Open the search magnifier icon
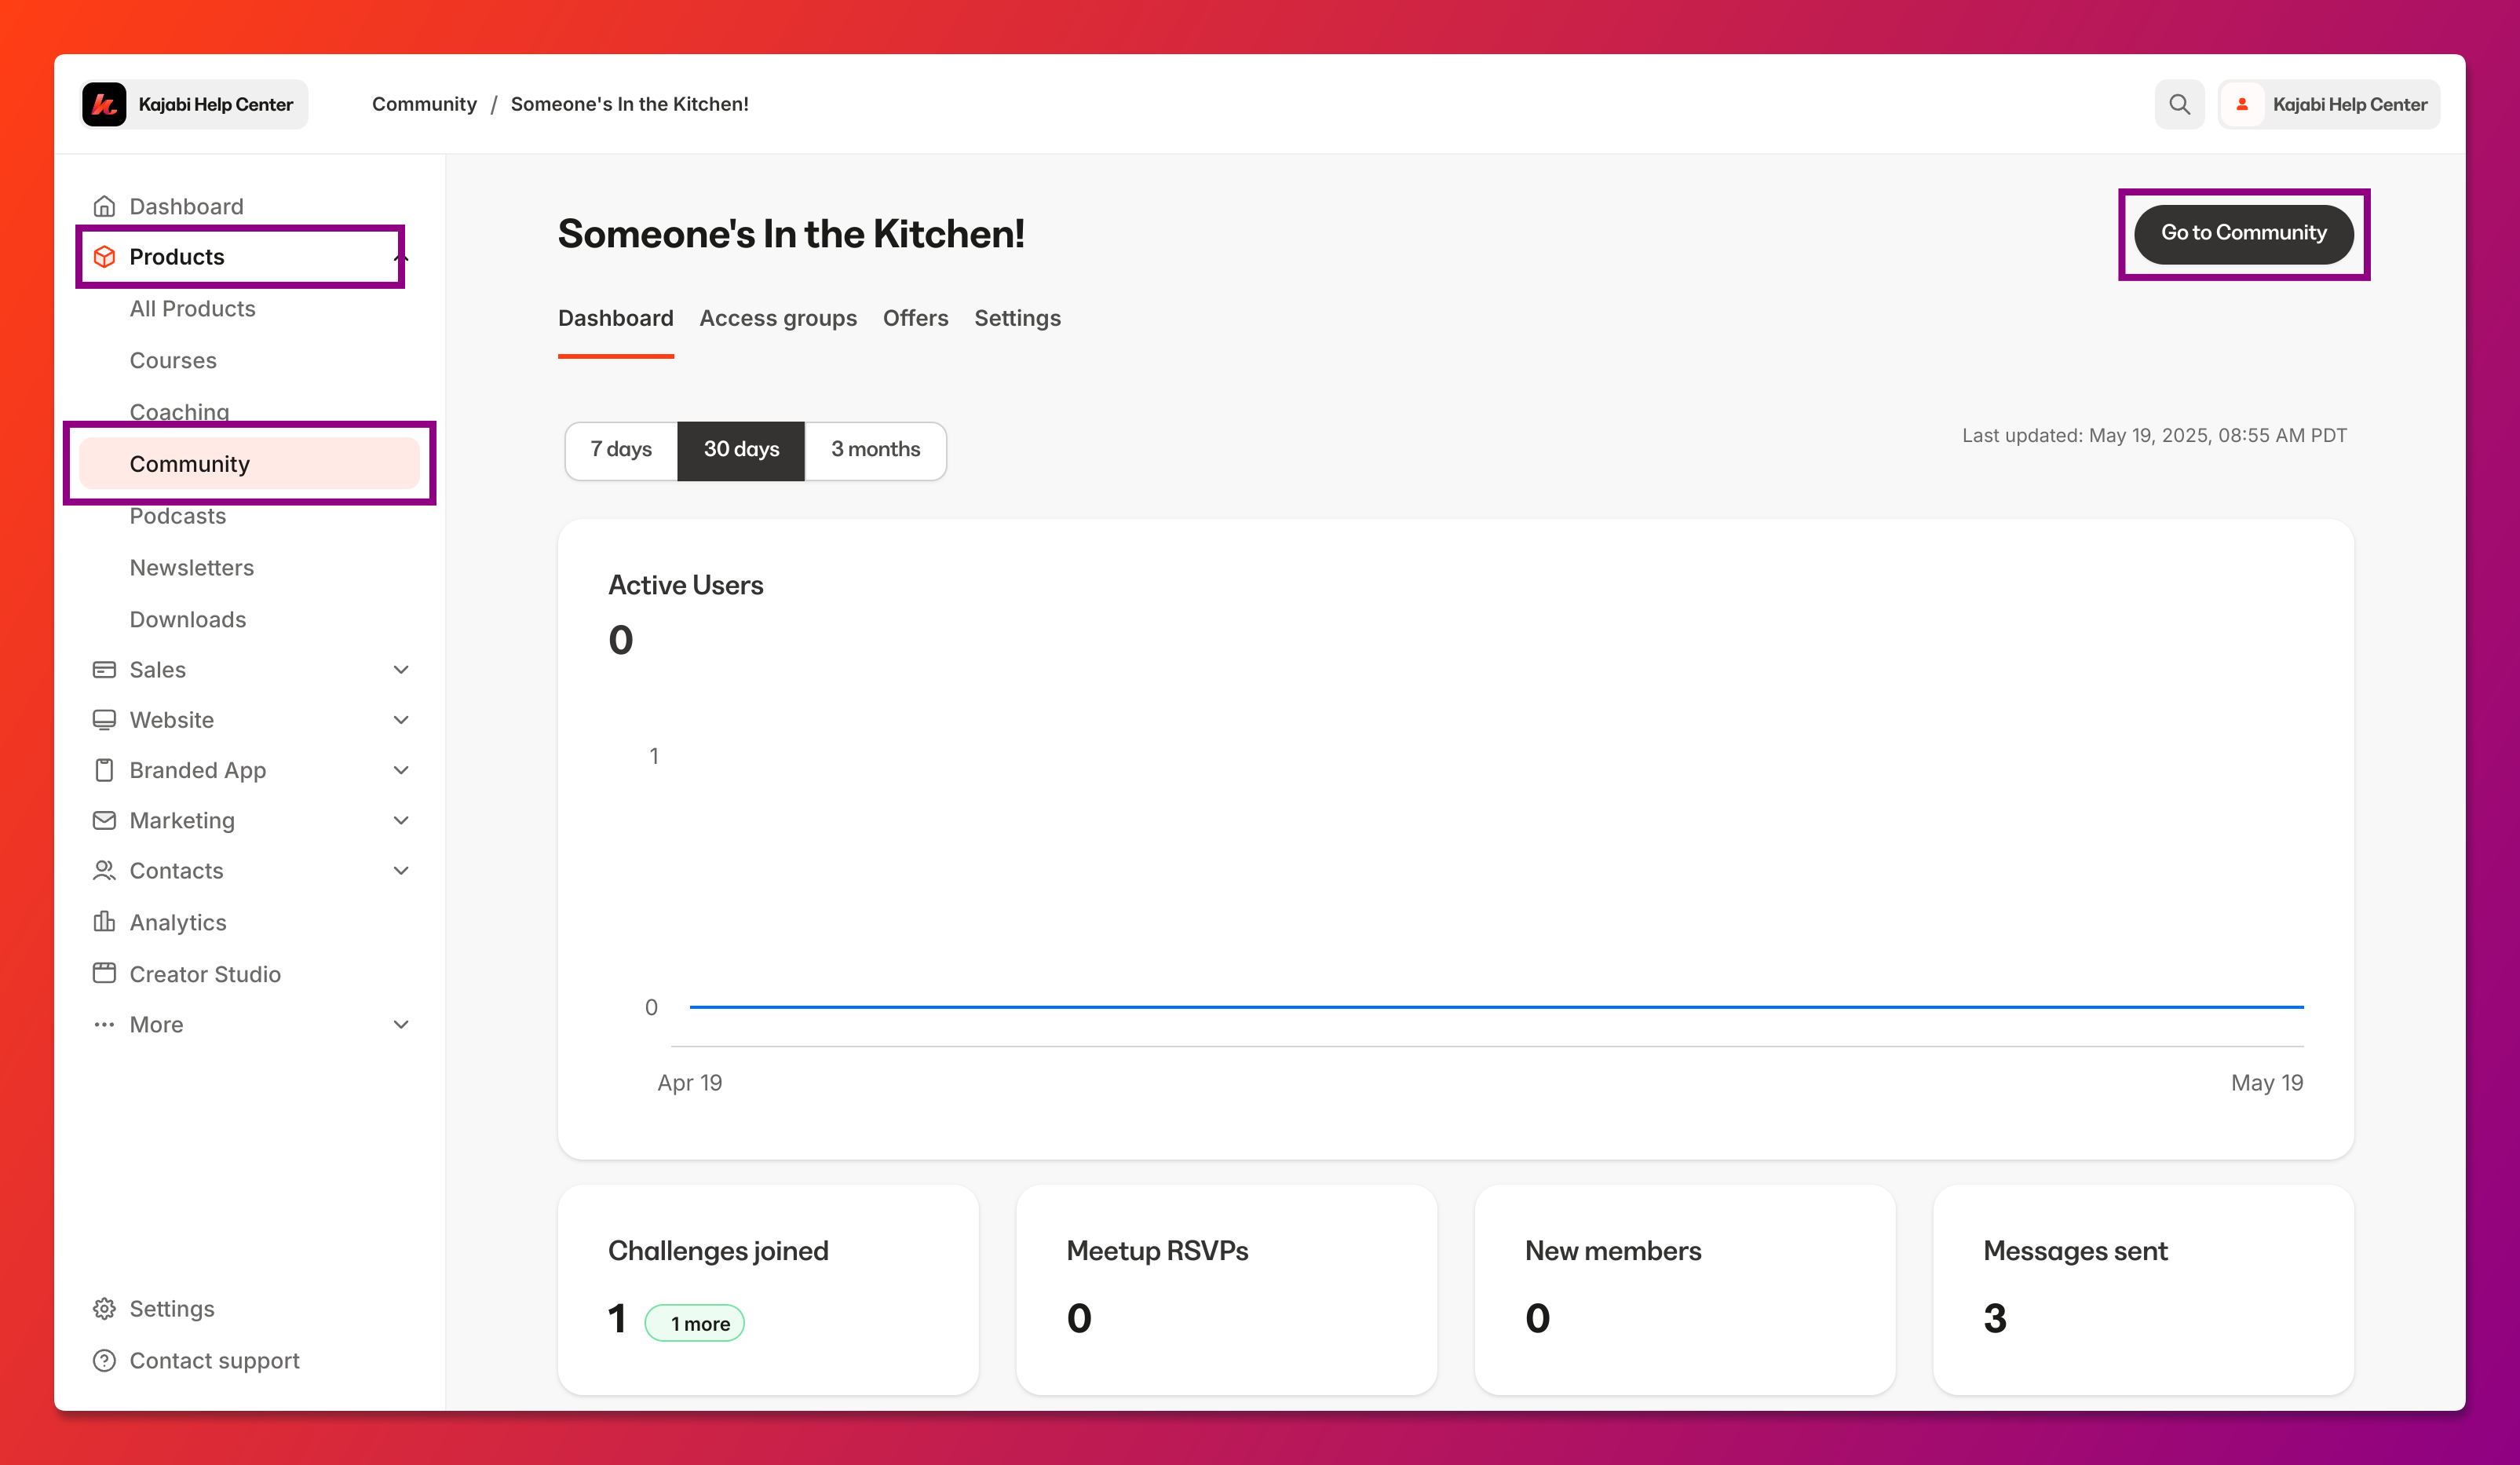Viewport: 2520px width, 1465px height. coord(2179,104)
